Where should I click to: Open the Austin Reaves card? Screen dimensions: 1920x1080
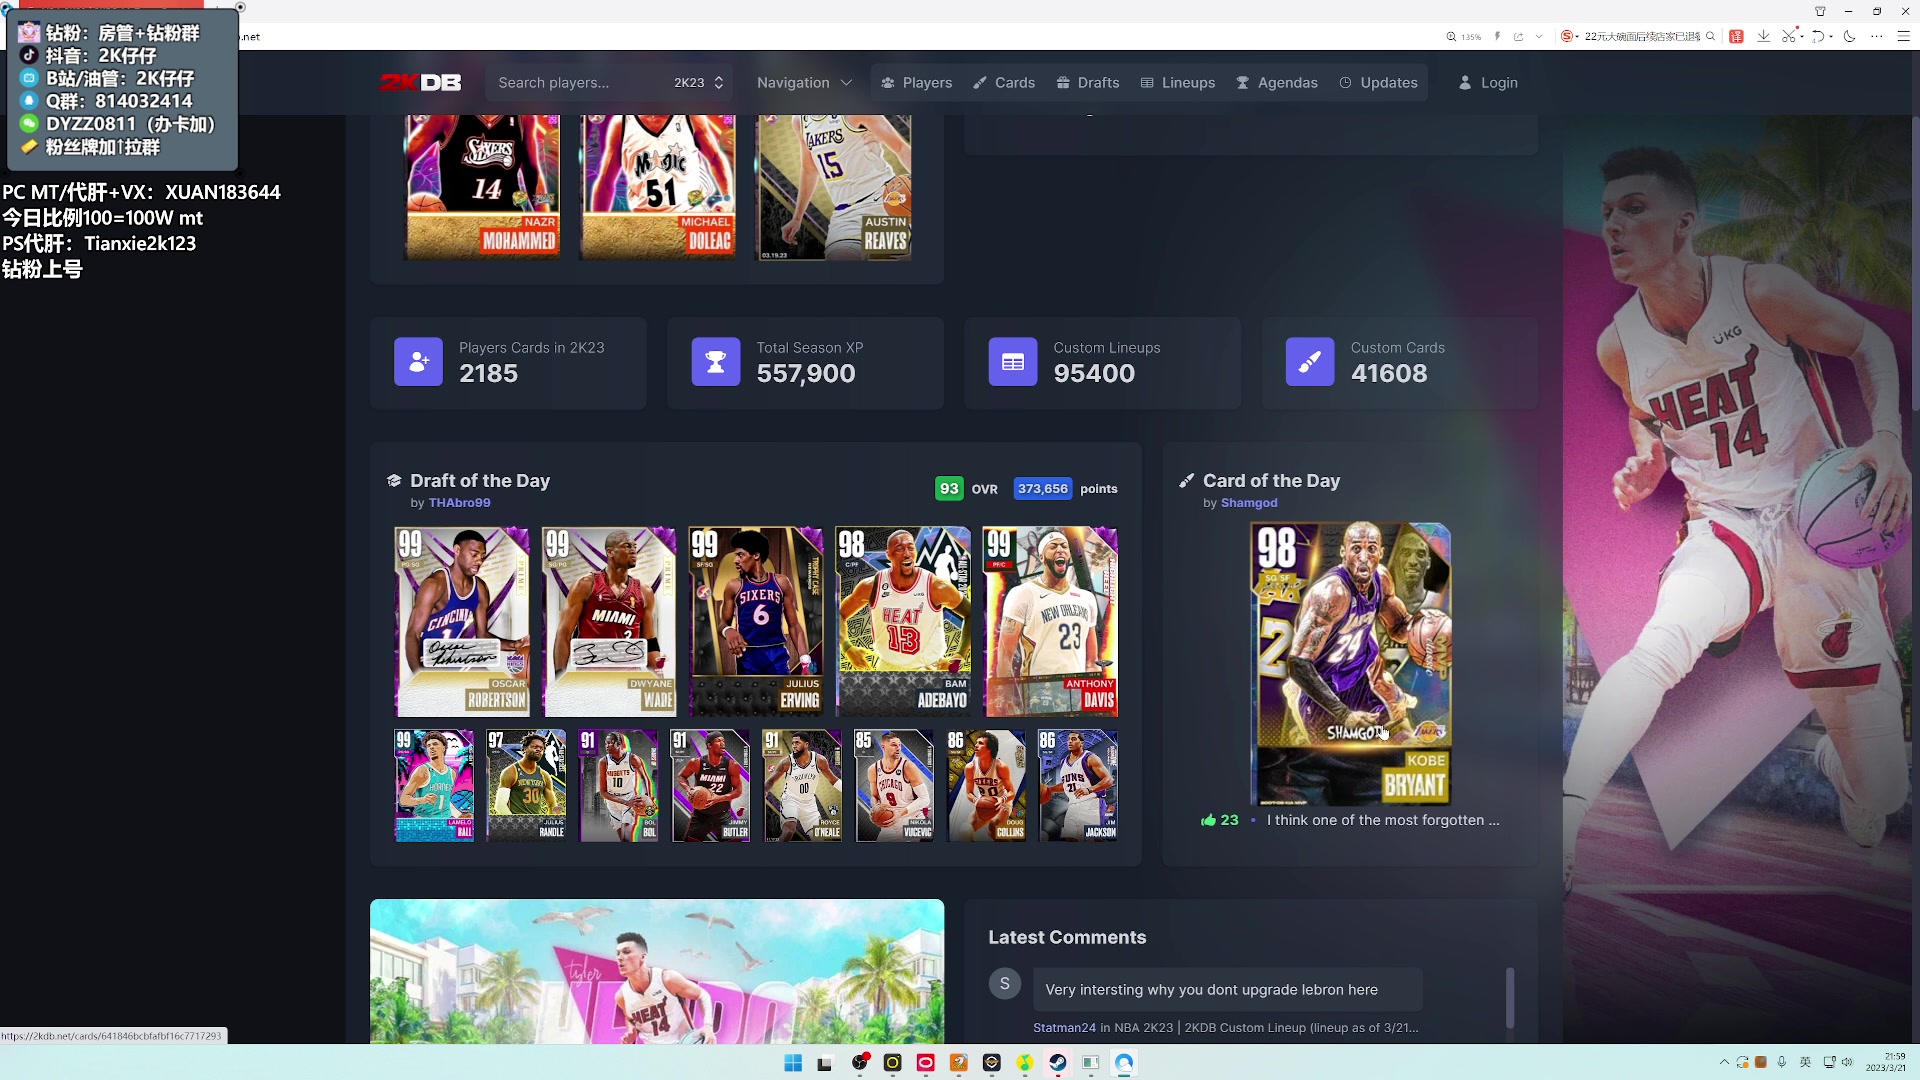pos(834,187)
